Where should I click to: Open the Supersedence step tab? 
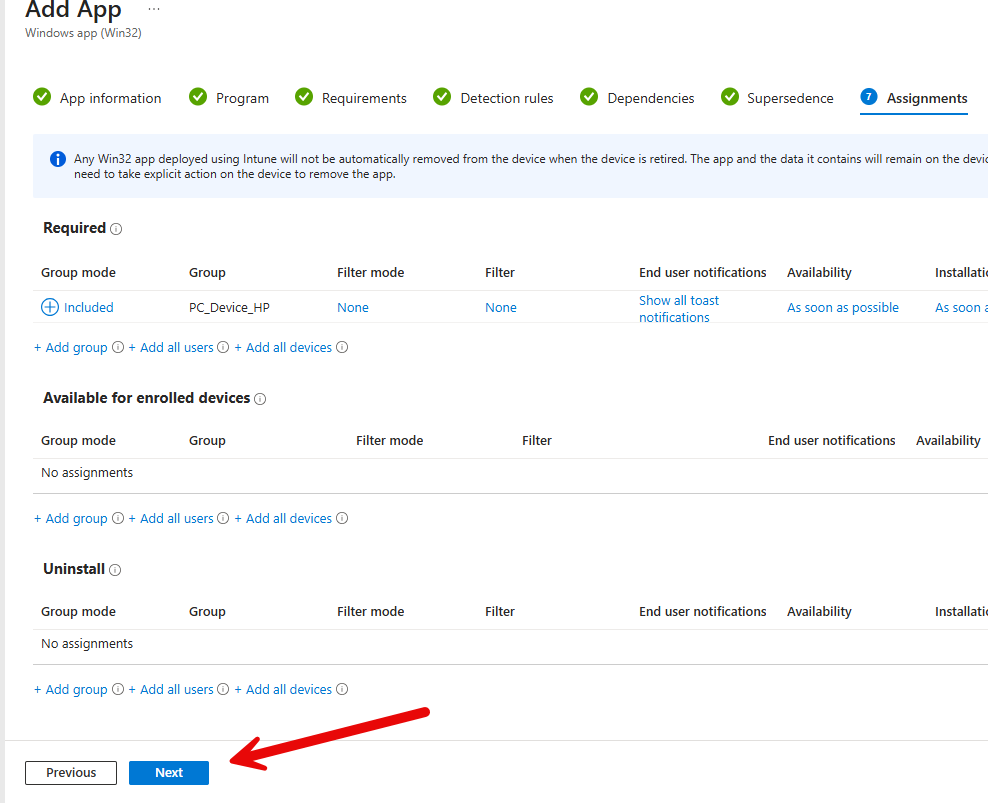pyautogui.click(x=777, y=98)
